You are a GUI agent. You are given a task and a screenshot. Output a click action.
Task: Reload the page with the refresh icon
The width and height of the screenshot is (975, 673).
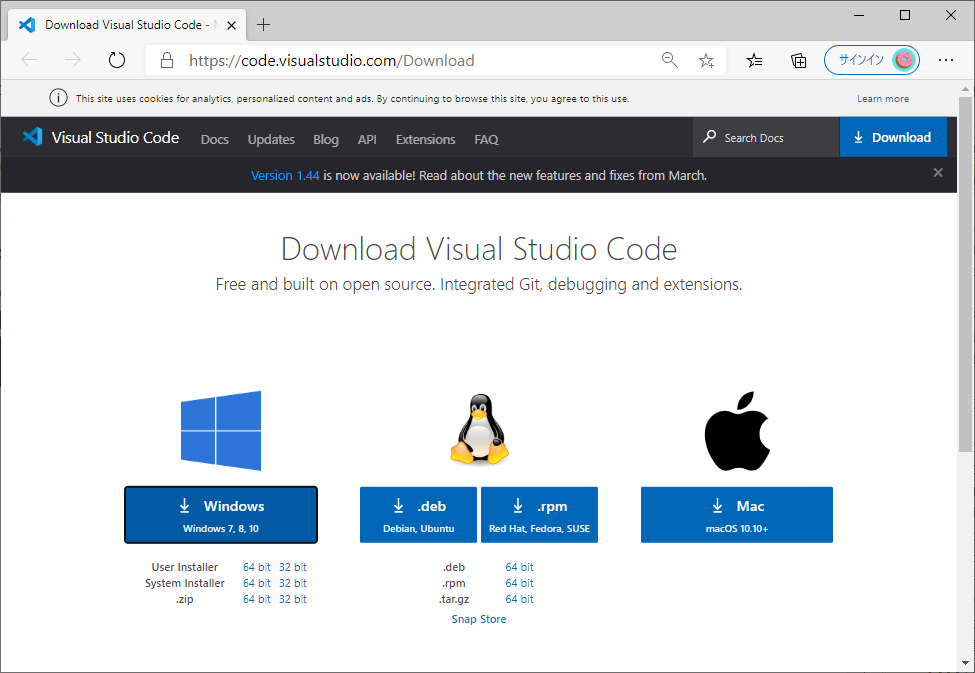click(117, 60)
